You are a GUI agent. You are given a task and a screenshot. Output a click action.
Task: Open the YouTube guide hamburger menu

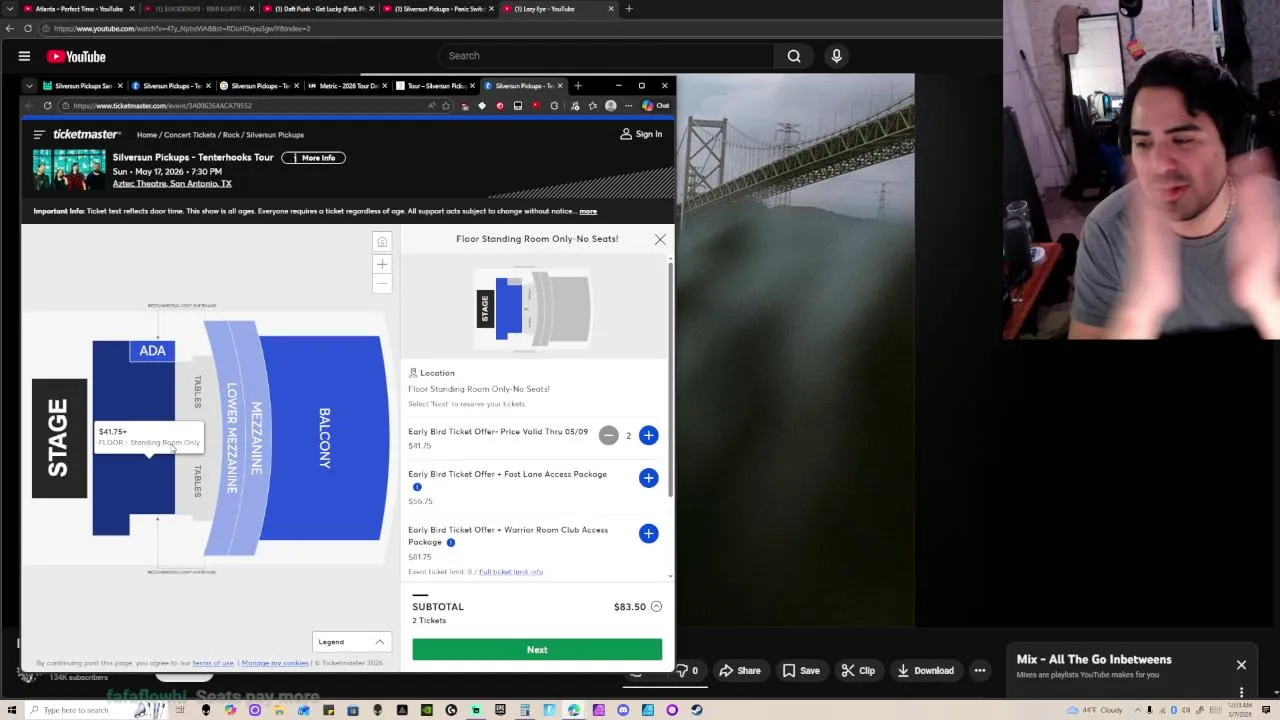click(24, 57)
